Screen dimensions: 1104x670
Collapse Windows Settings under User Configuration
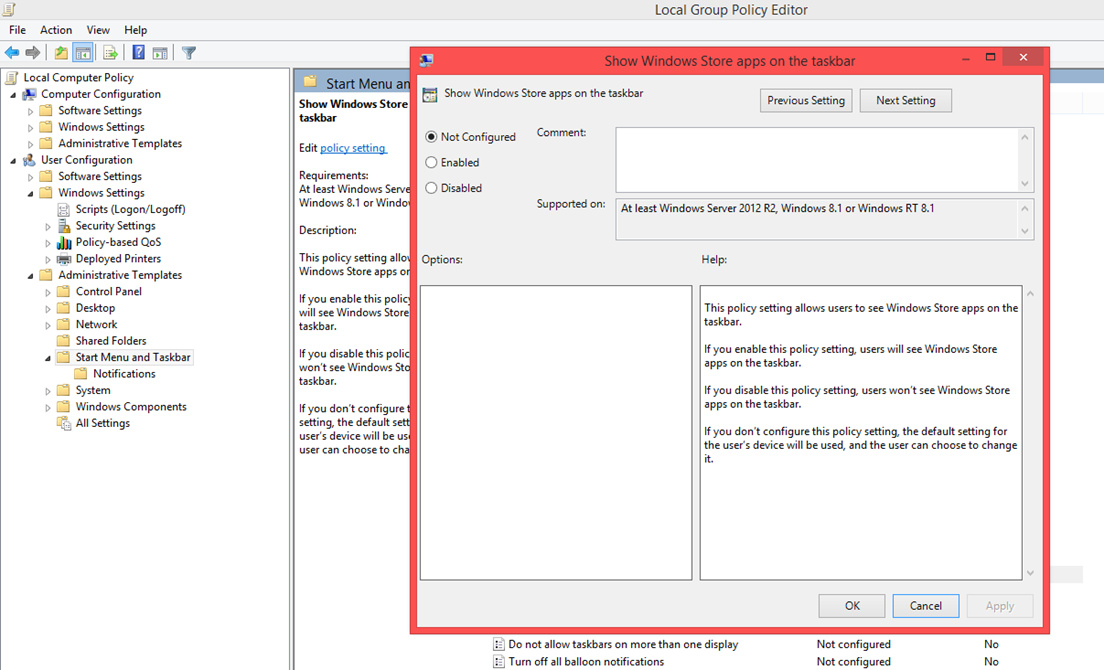(30, 193)
